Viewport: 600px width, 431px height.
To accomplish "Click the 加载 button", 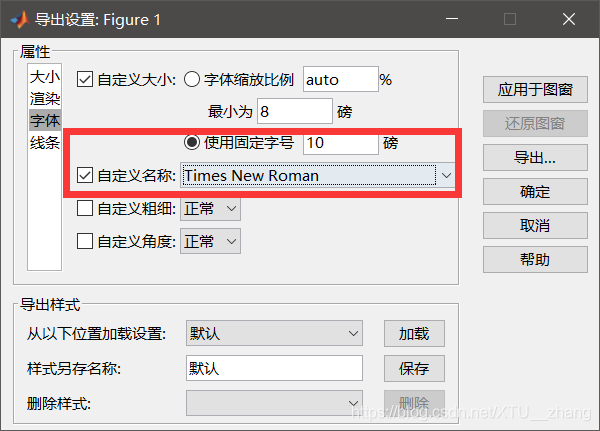I will pyautogui.click(x=414, y=334).
